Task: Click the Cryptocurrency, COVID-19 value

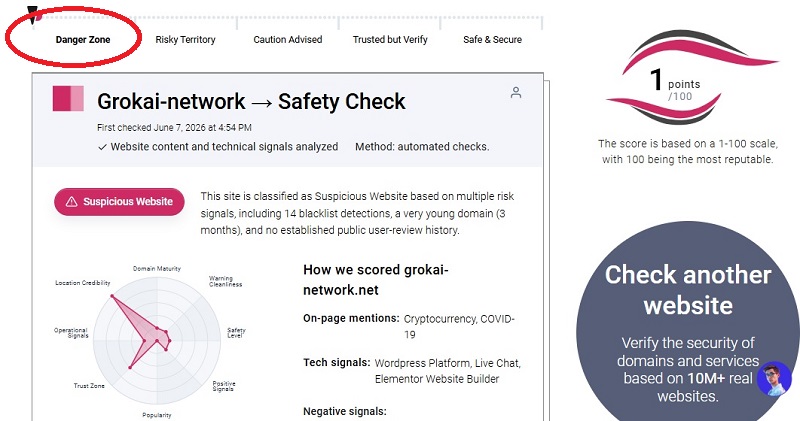Action: coord(459,327)
